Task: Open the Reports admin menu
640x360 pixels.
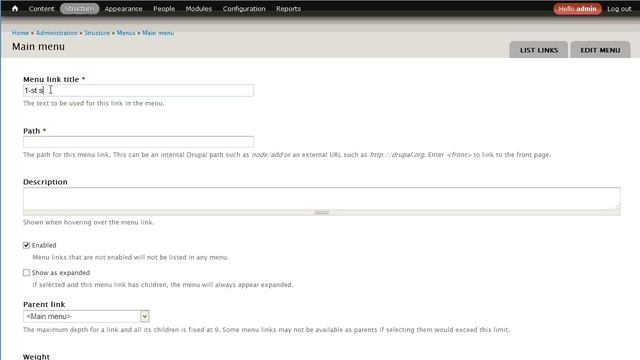Action: [x=289, y=9]
